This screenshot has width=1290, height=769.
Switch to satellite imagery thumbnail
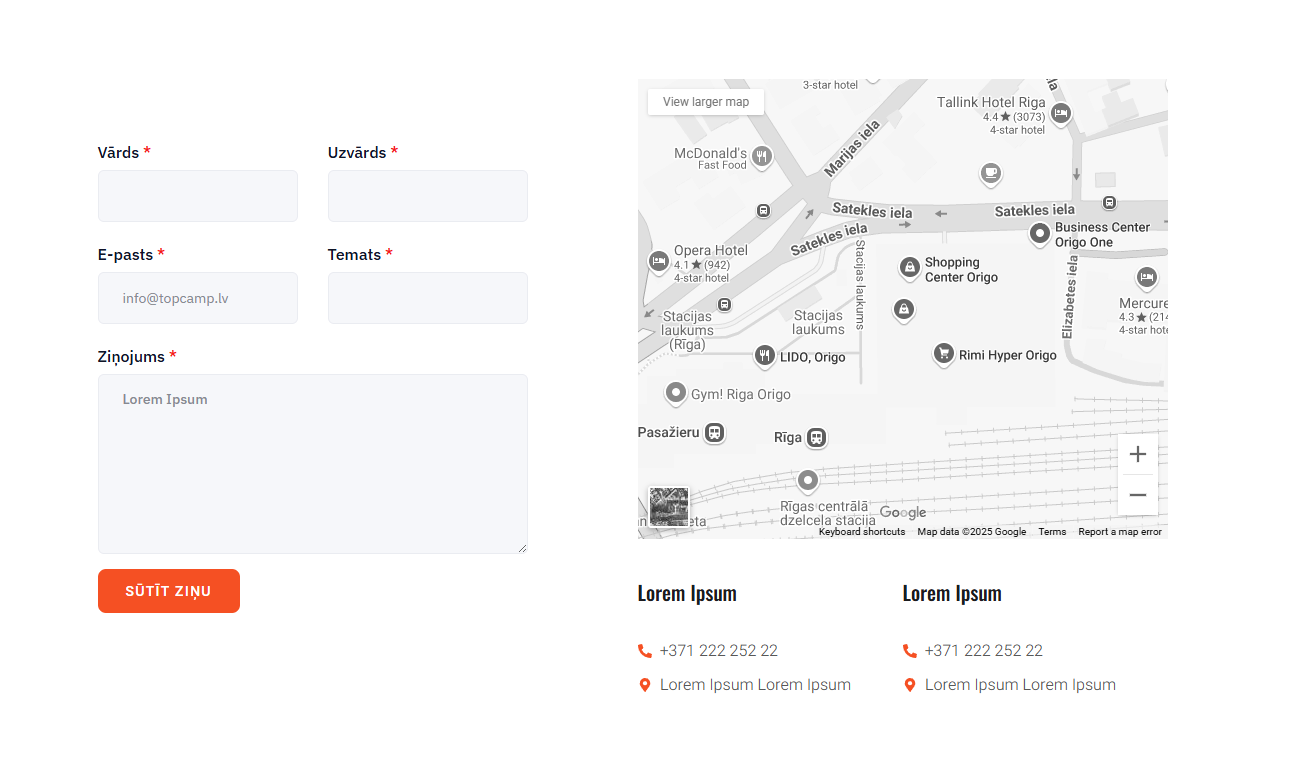pyautogui.click(x=668, y=506)
